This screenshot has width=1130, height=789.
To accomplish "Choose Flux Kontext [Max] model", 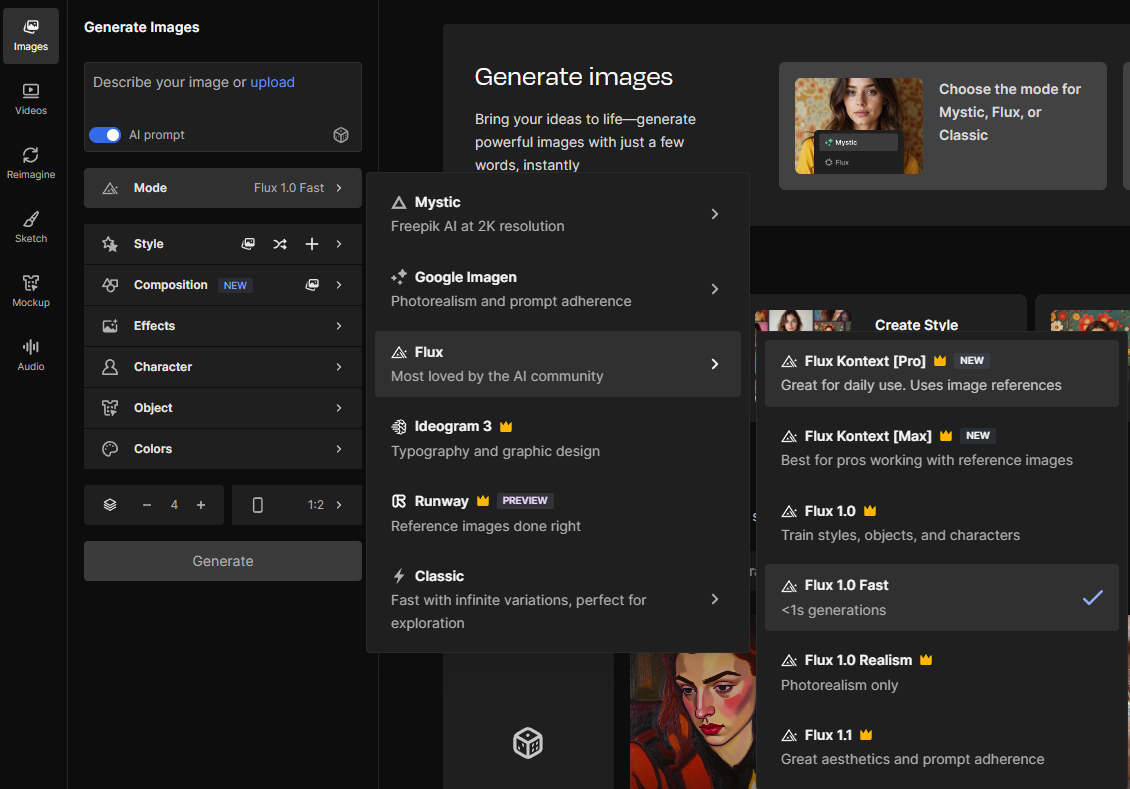I will [942, 448].
